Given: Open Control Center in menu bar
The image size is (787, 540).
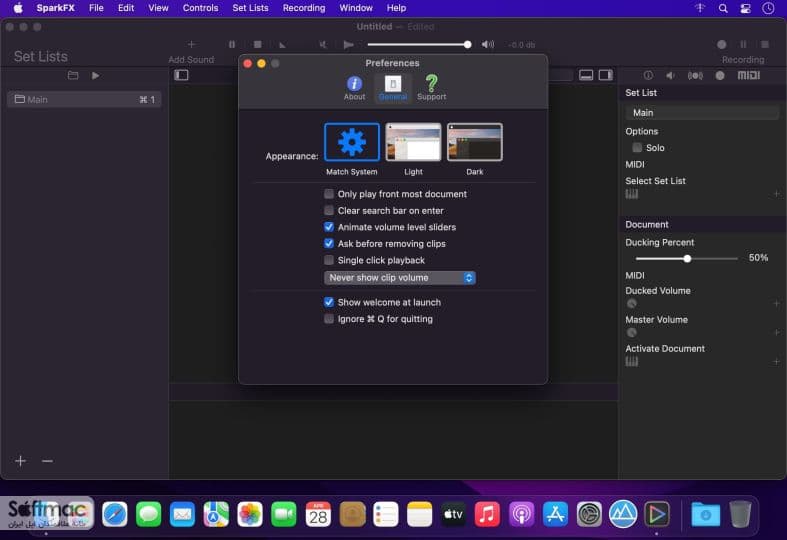Looking at the screenshot, I should [746, 8].
